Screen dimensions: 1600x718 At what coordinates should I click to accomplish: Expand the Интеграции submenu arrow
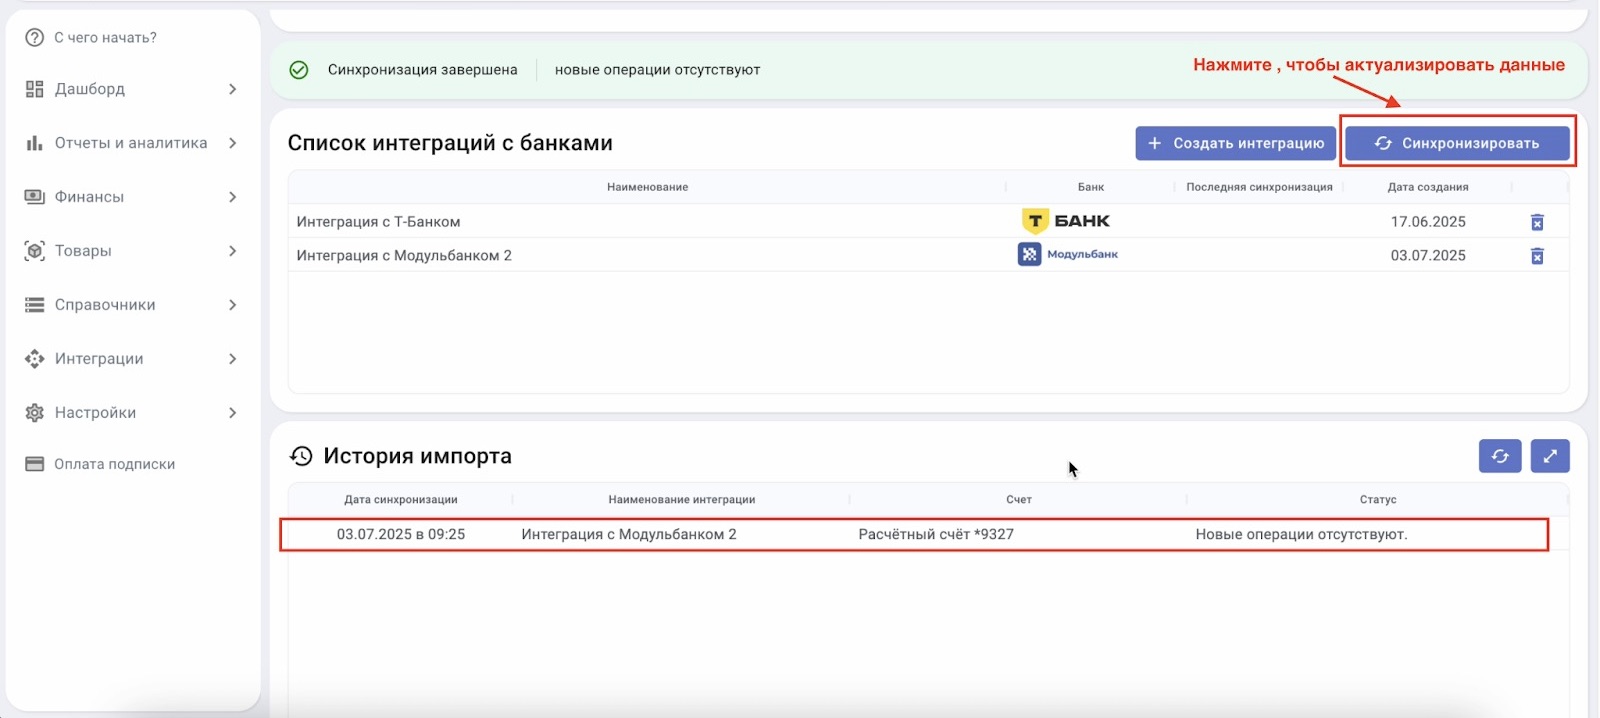(232, 359)
